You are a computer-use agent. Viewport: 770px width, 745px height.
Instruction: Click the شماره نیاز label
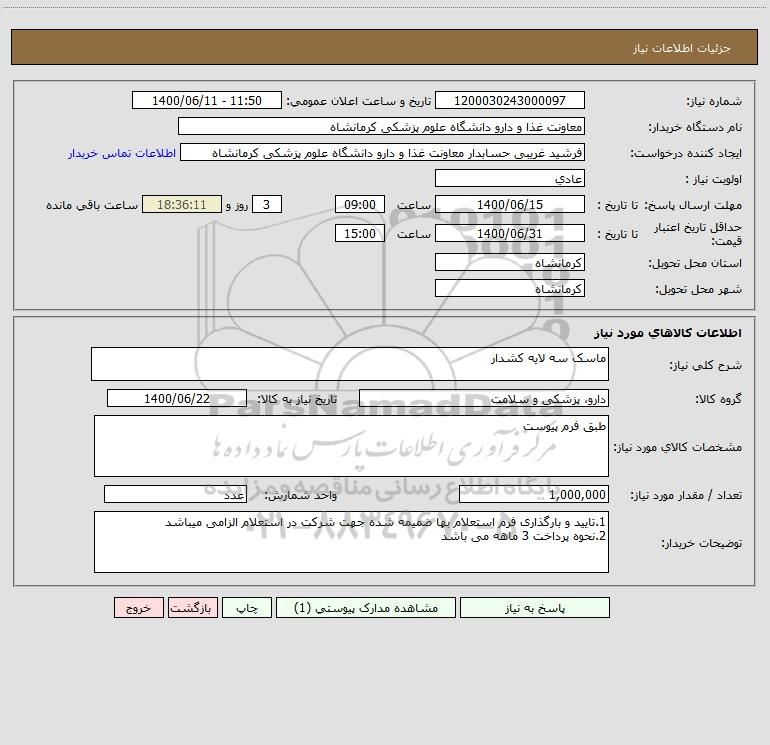coord(714,101)
